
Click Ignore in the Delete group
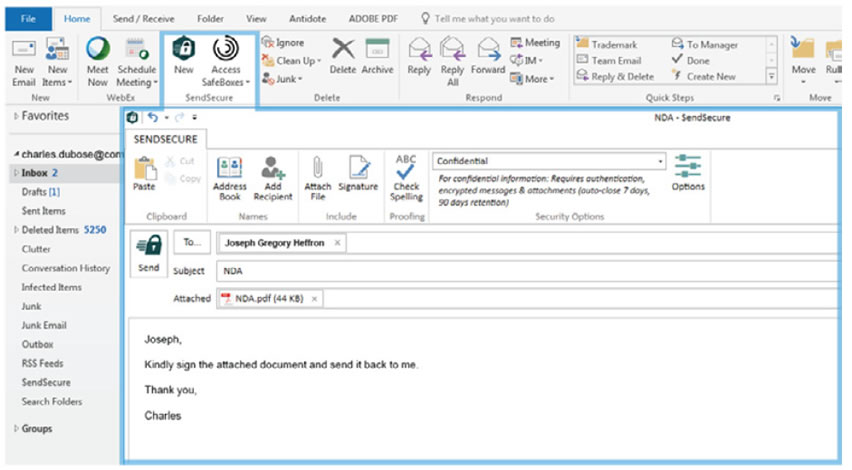283,42
